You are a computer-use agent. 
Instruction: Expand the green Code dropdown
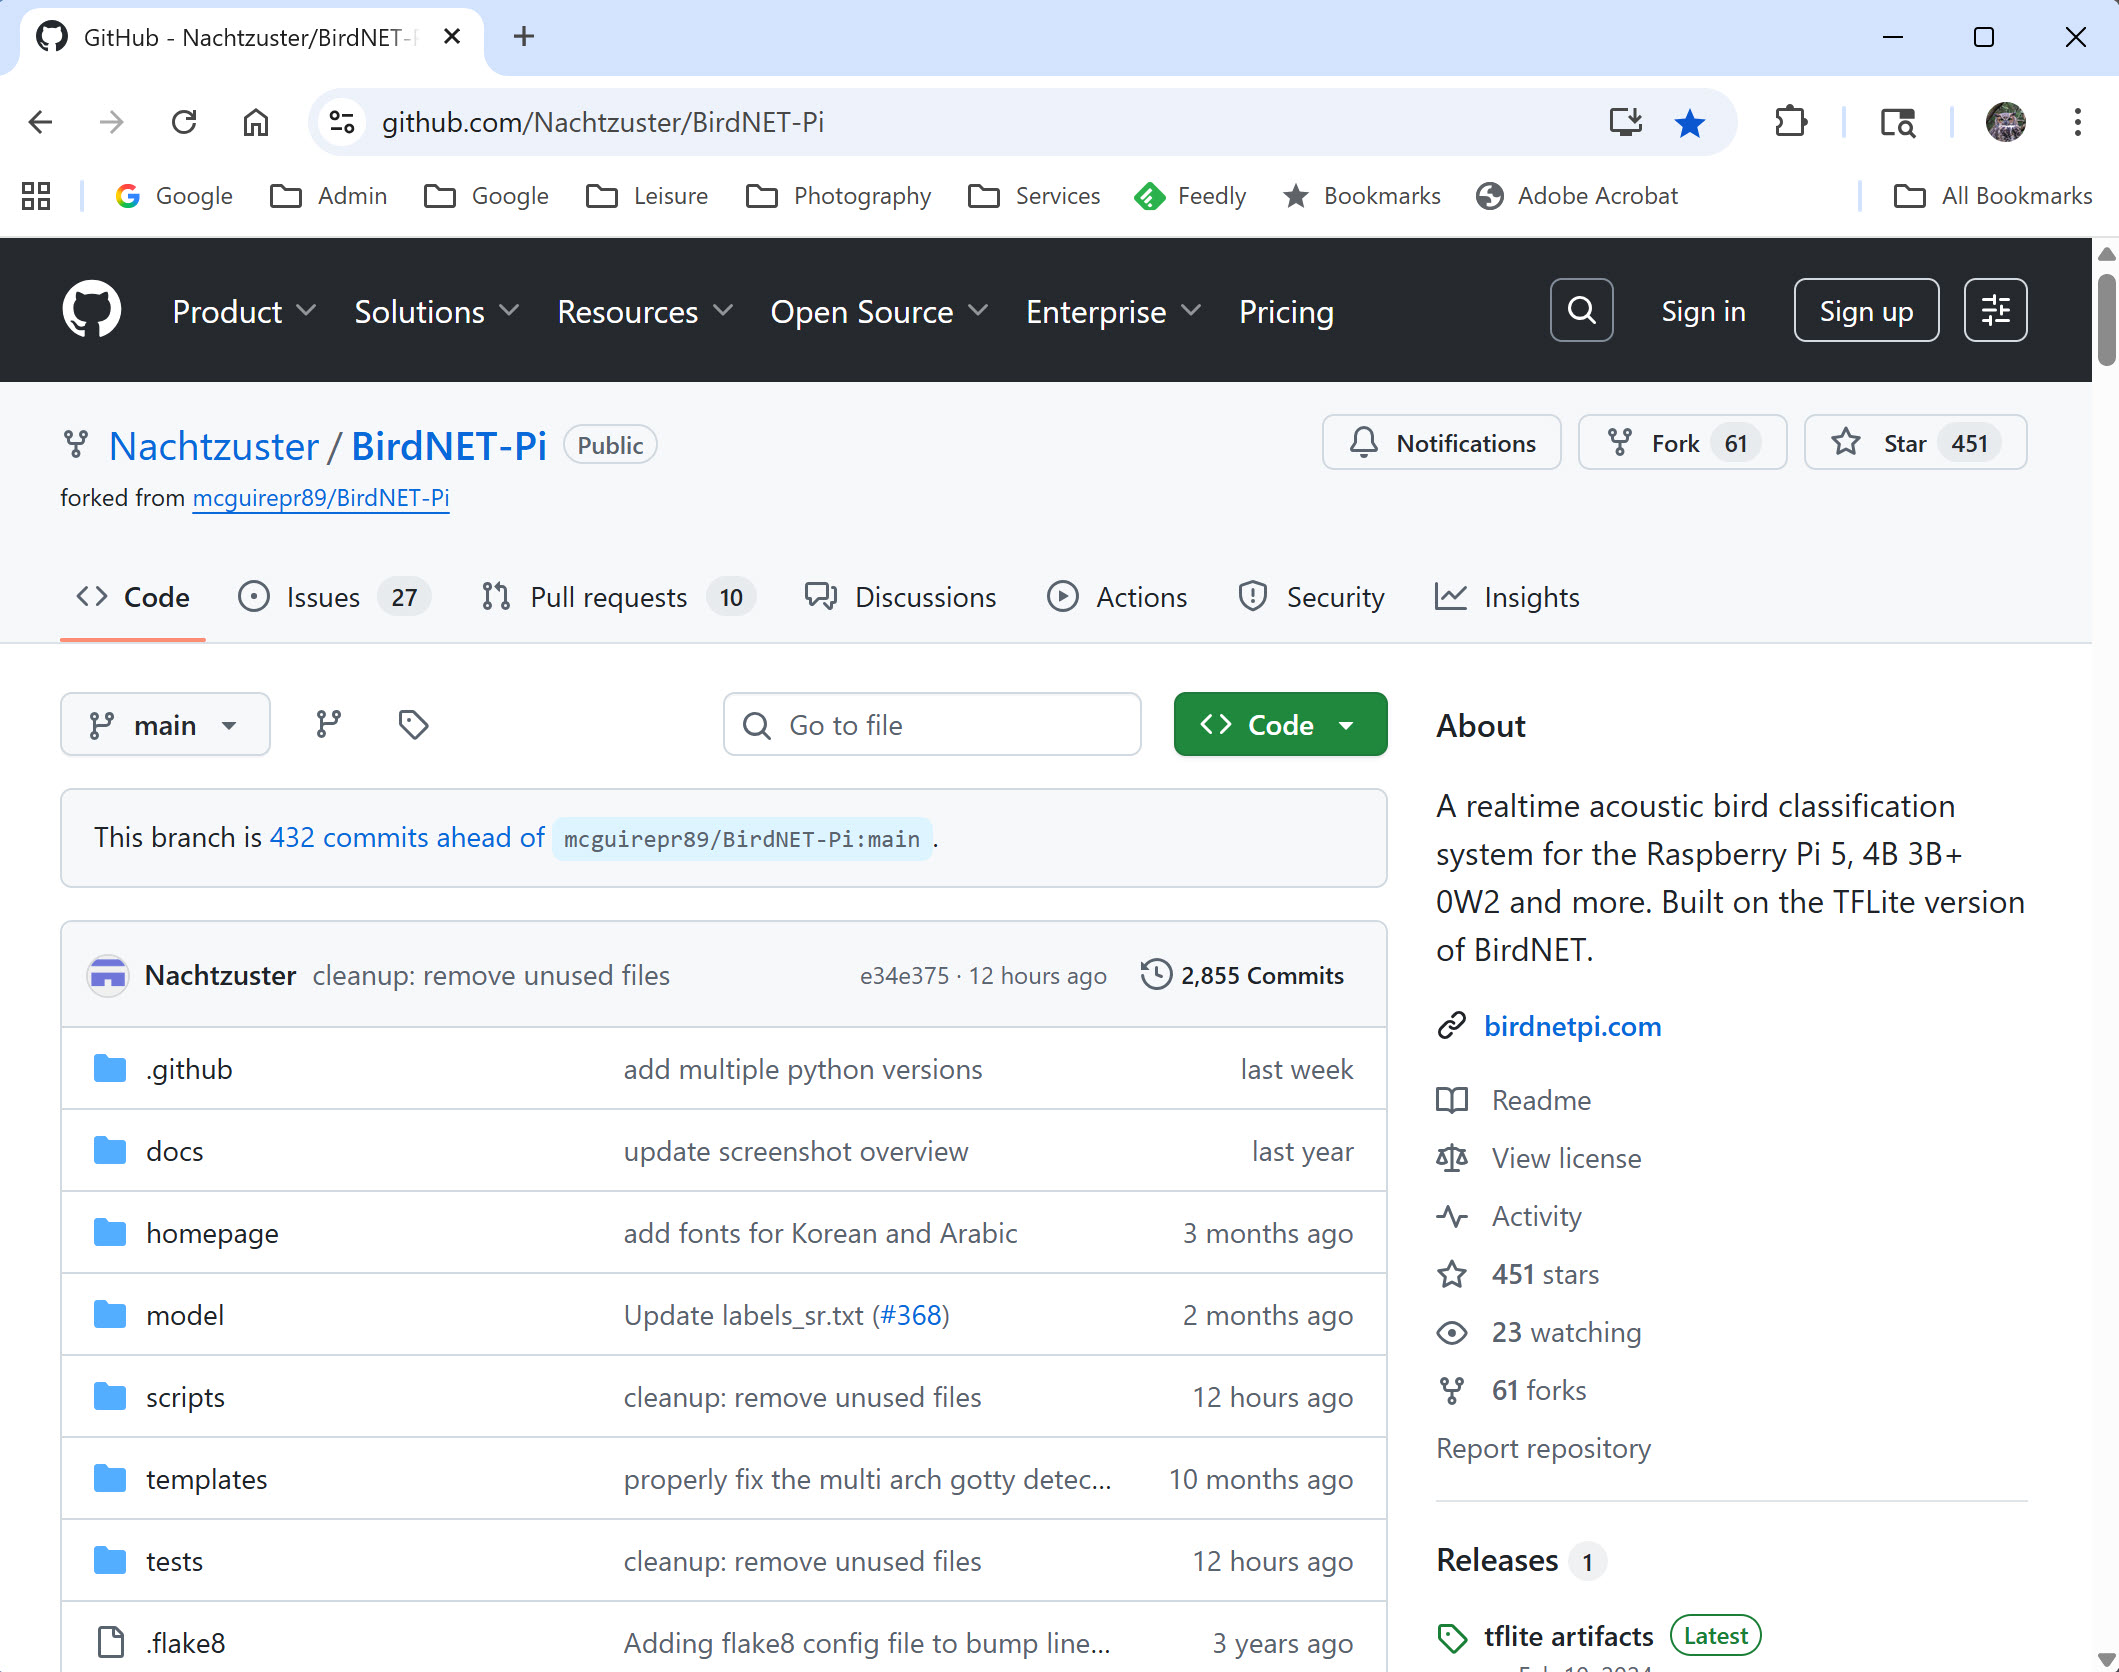tap(1280, 724)
